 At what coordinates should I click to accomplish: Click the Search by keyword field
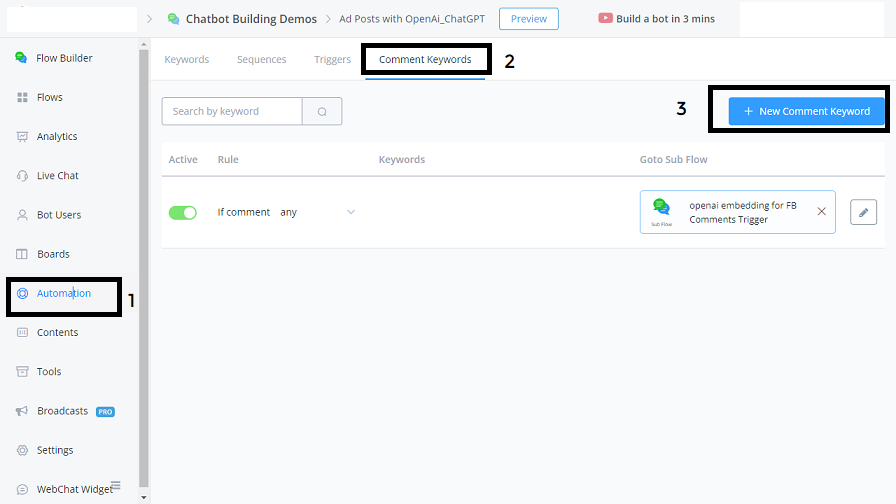pos(232,112)
